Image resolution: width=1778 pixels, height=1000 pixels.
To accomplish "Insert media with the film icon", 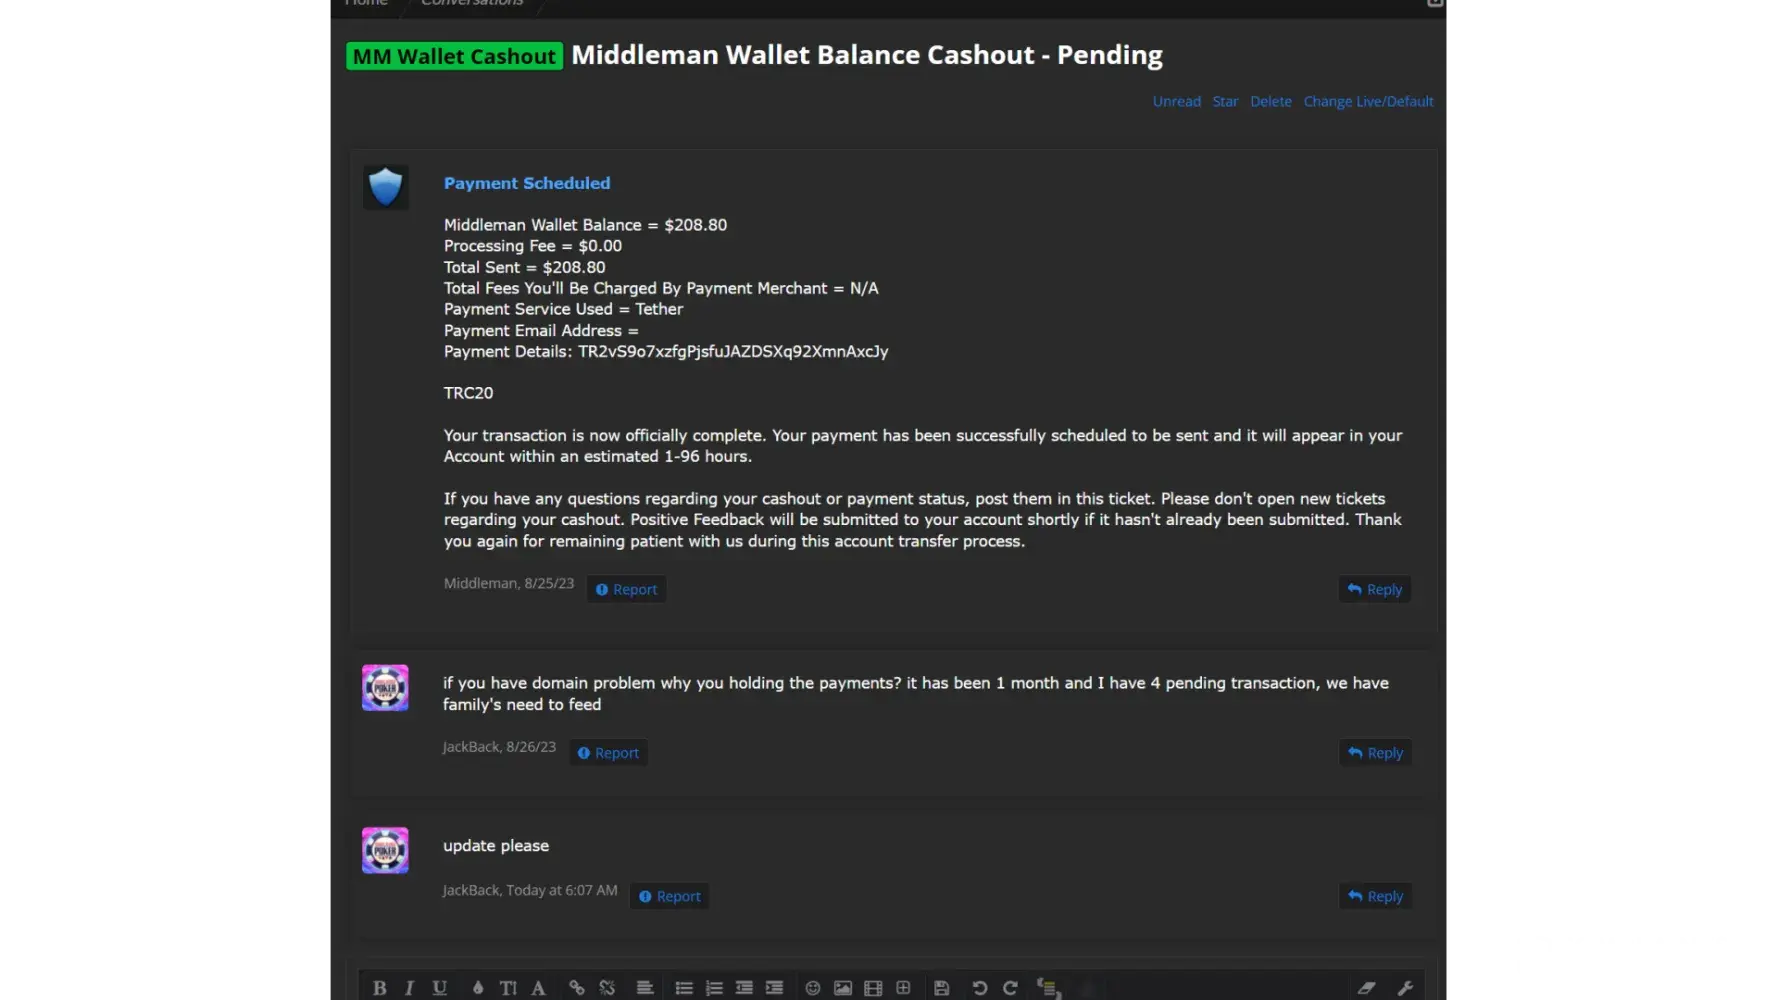I will tap(873, 988).
